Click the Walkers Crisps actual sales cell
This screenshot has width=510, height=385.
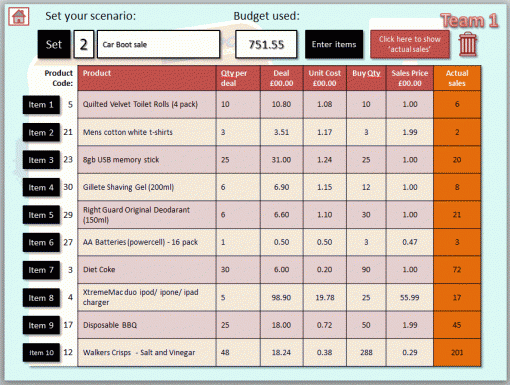(457, 353)
